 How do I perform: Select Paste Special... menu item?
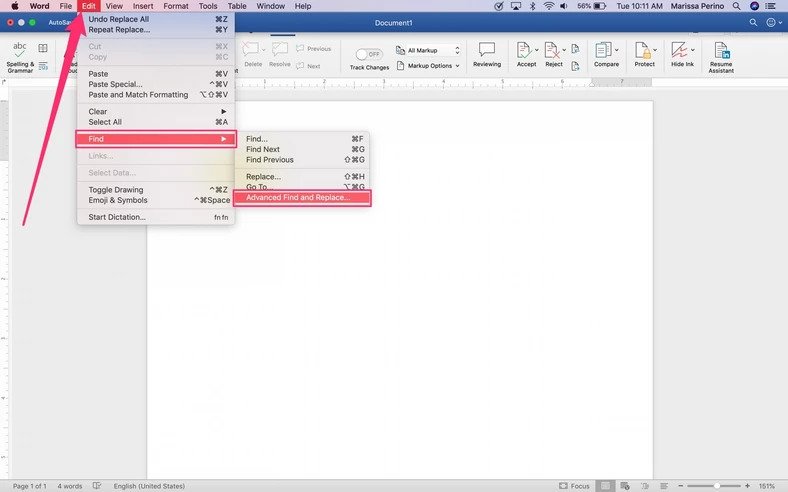[x=156, y=84]
